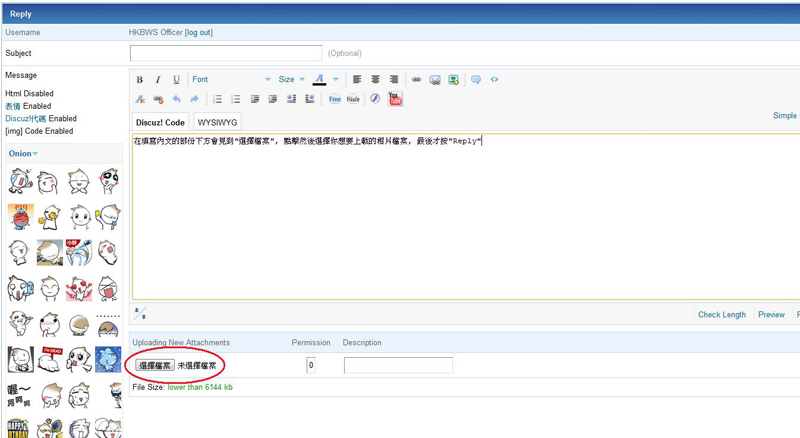Image resolution: width=800 pixels, height=438 pixels.
Task: Click the log out link
Action: [x=198, y=32]
